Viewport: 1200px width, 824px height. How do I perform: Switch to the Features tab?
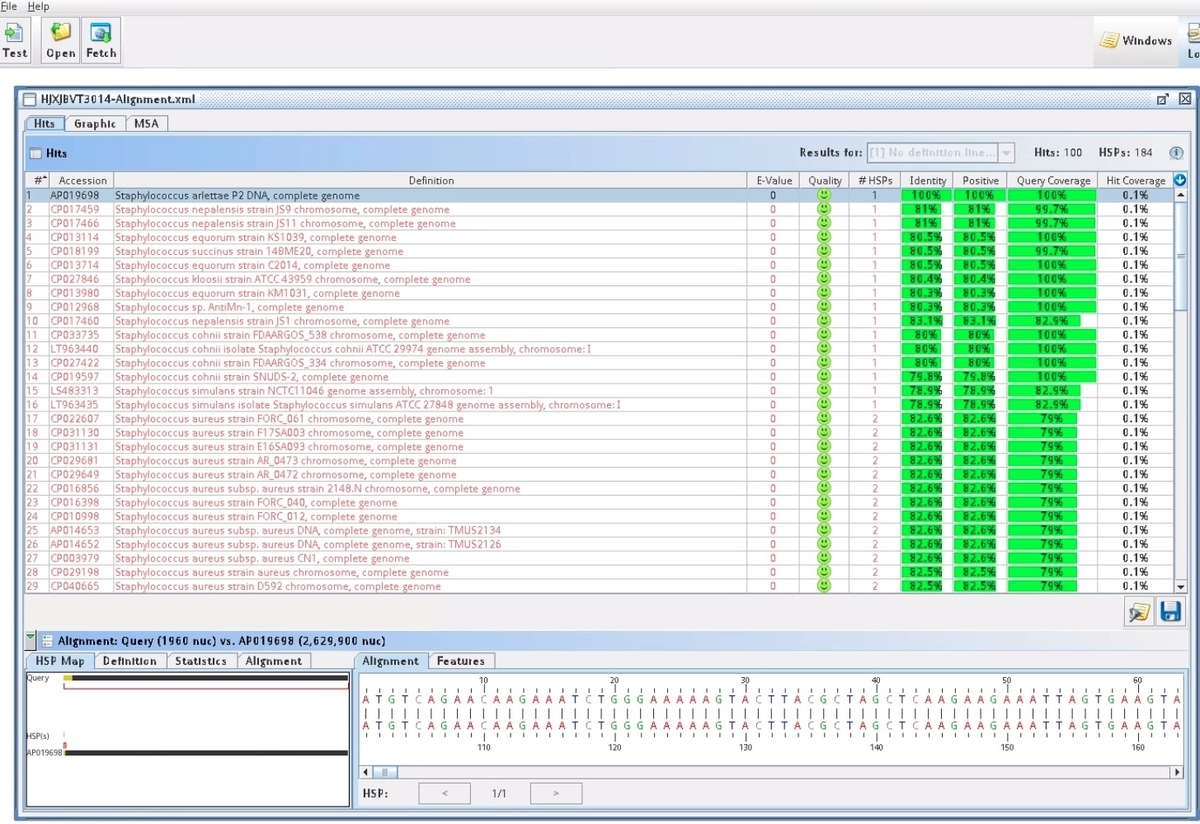[x=461, y=661]
